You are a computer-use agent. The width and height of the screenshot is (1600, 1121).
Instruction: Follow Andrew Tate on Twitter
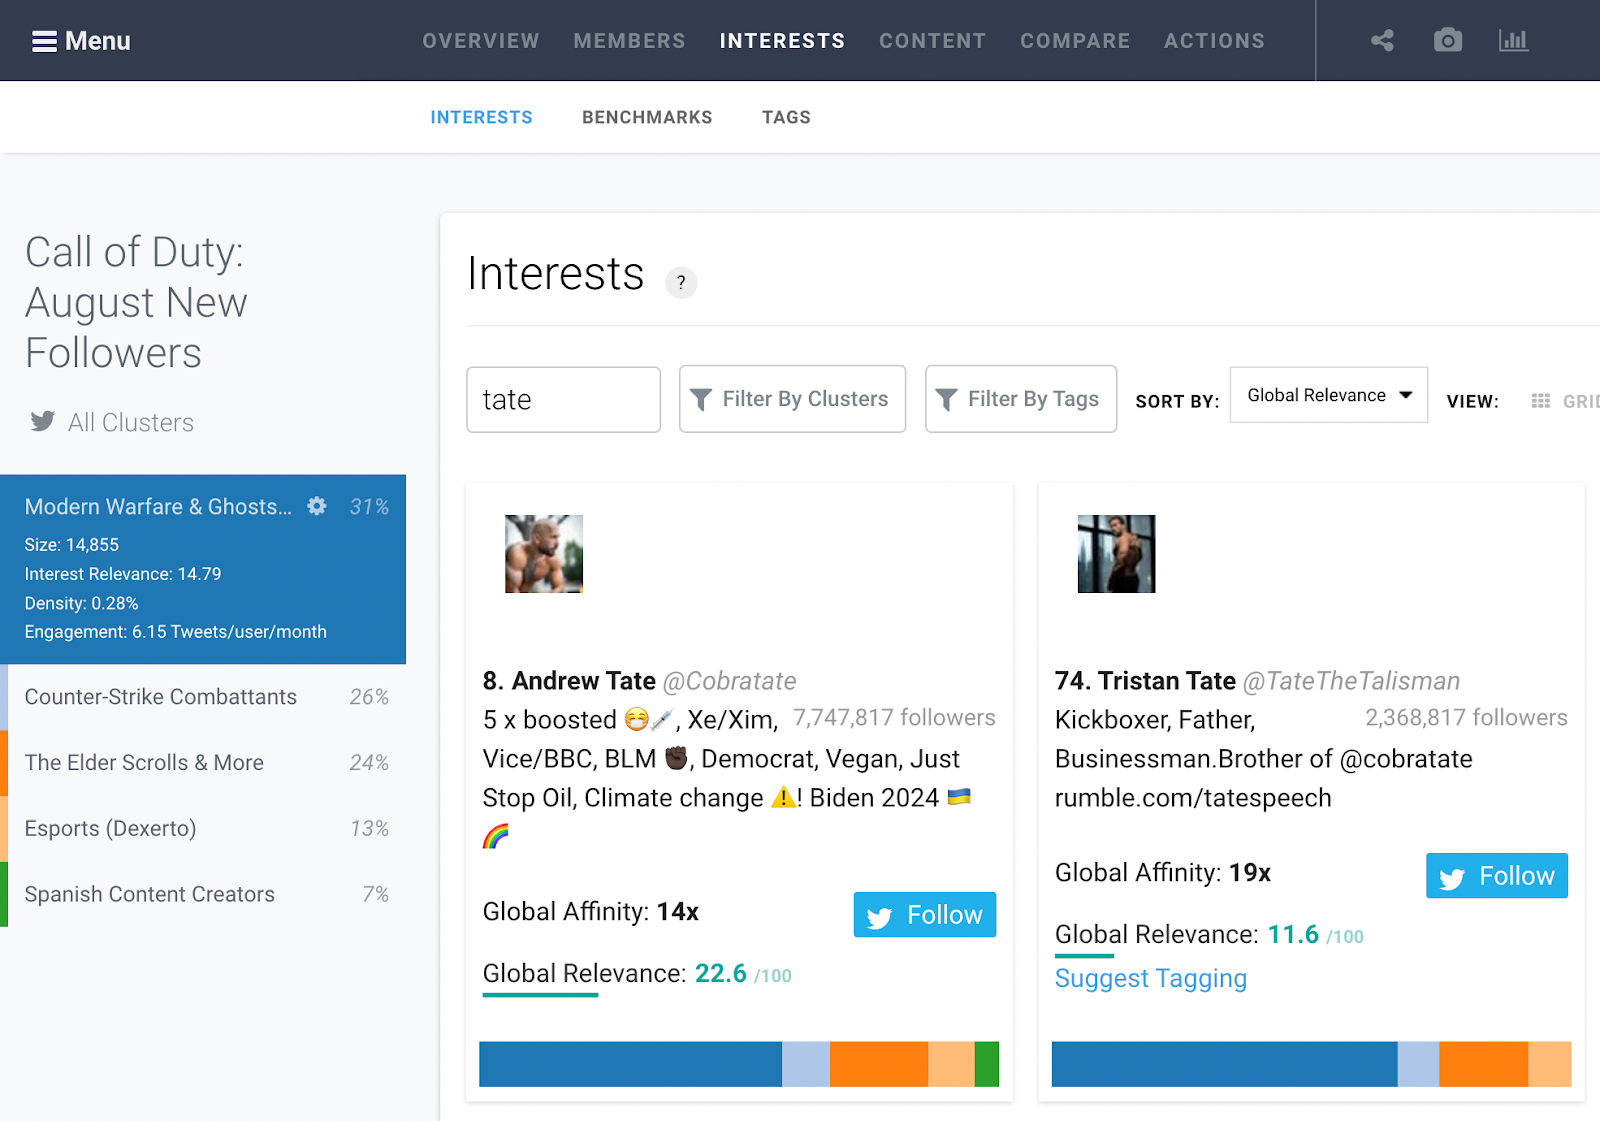coord(924,915)
